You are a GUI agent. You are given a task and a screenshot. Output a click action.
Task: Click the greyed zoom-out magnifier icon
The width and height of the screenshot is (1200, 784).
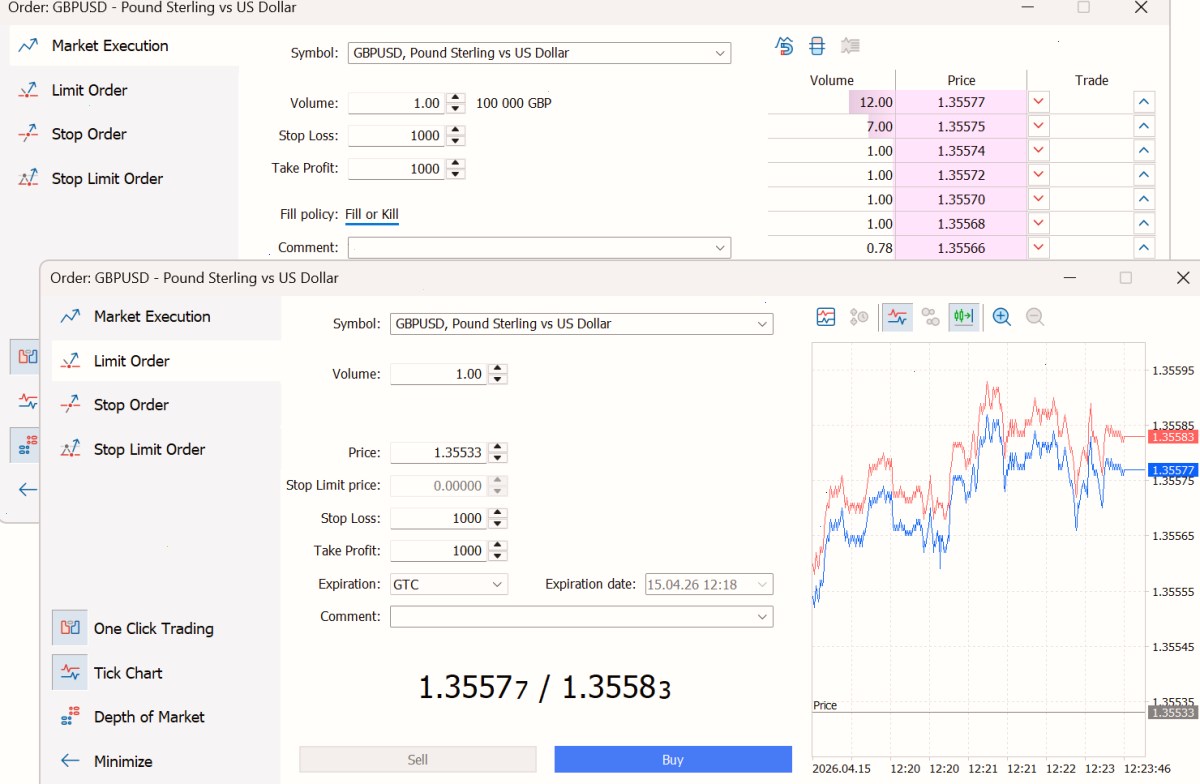click(x=1035, y=317)
